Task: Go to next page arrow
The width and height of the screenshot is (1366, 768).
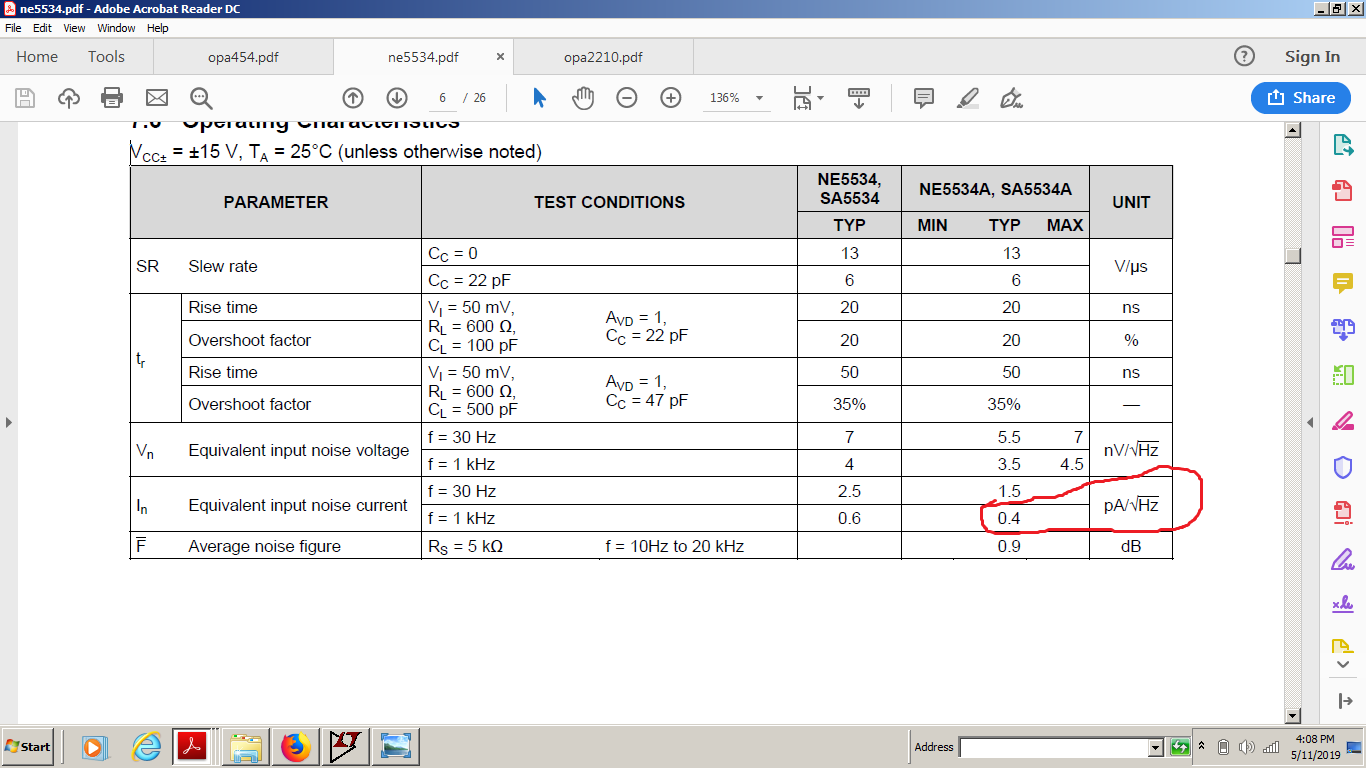Action: point(397,98)
